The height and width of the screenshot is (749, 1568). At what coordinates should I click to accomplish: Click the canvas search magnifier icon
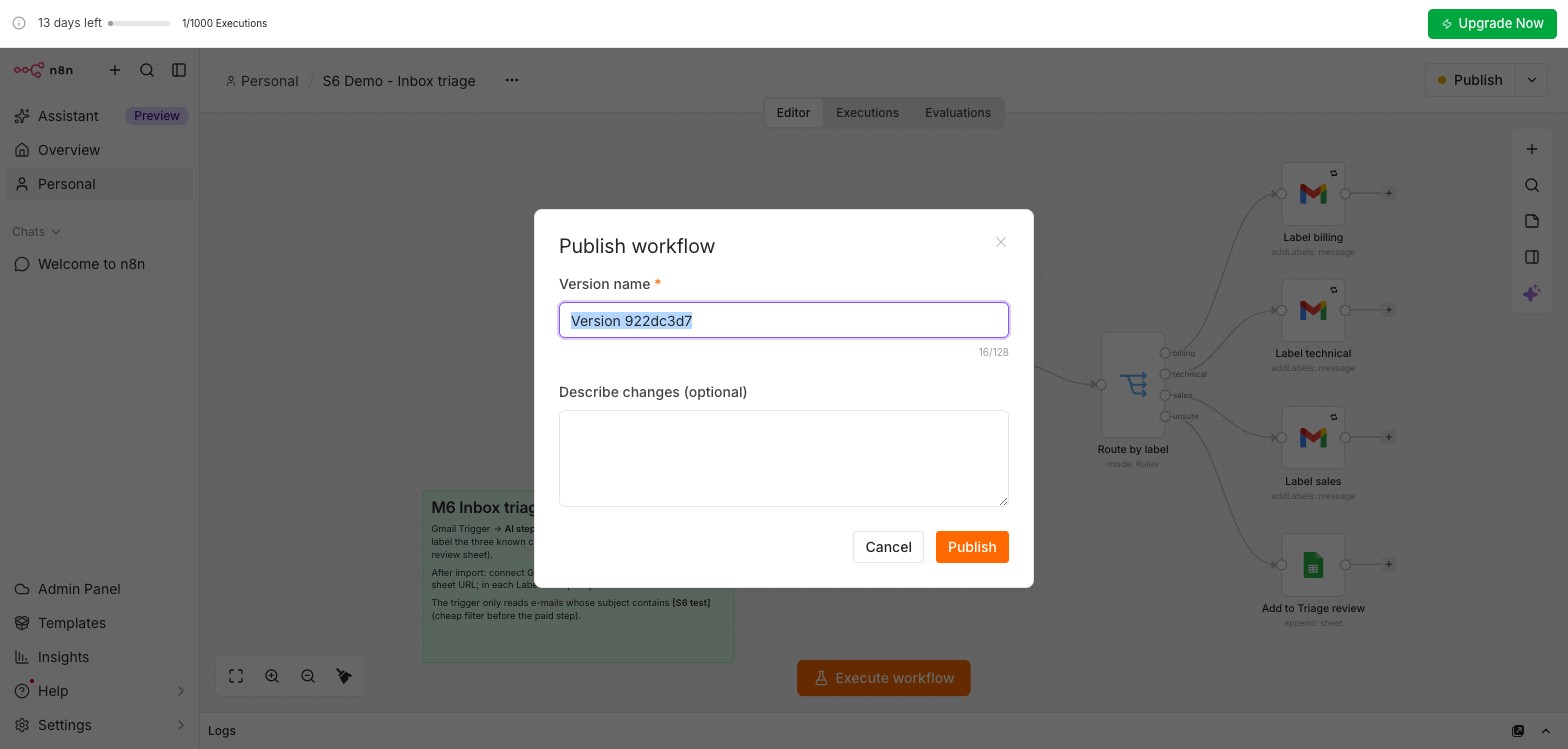click(1532, 185)
